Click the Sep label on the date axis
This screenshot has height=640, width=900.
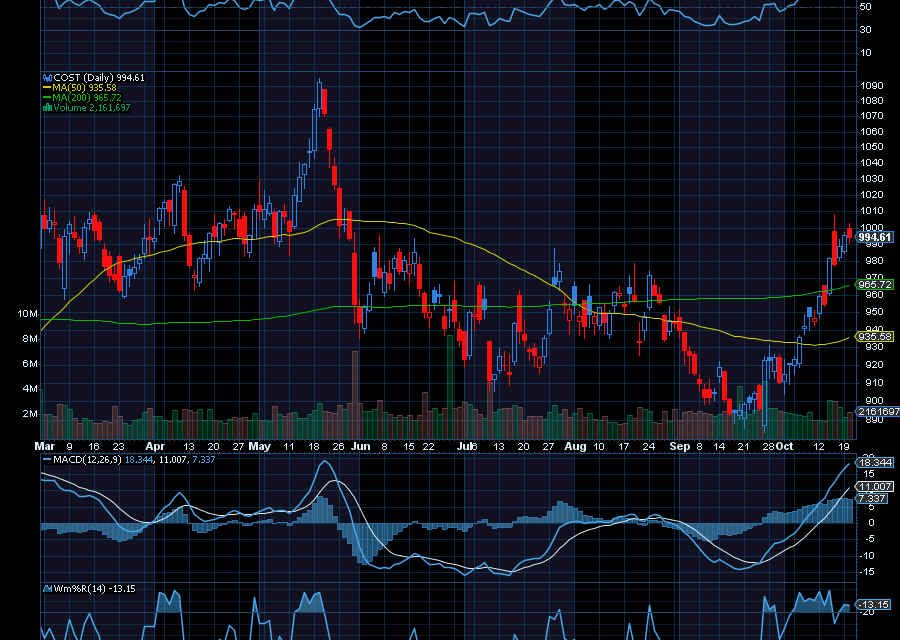[680, 447]
